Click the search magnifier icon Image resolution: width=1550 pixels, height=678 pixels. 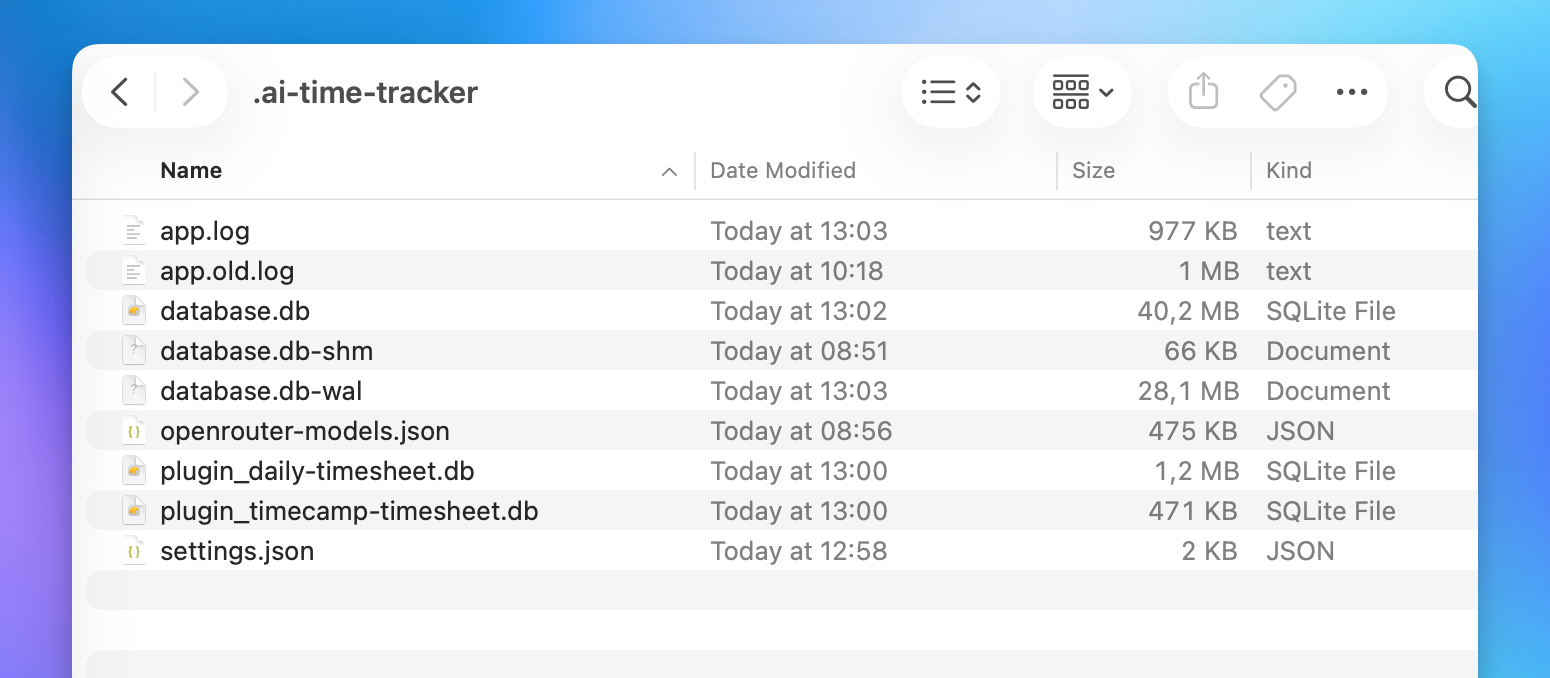pyautogui.click(x=1459, y=93)
